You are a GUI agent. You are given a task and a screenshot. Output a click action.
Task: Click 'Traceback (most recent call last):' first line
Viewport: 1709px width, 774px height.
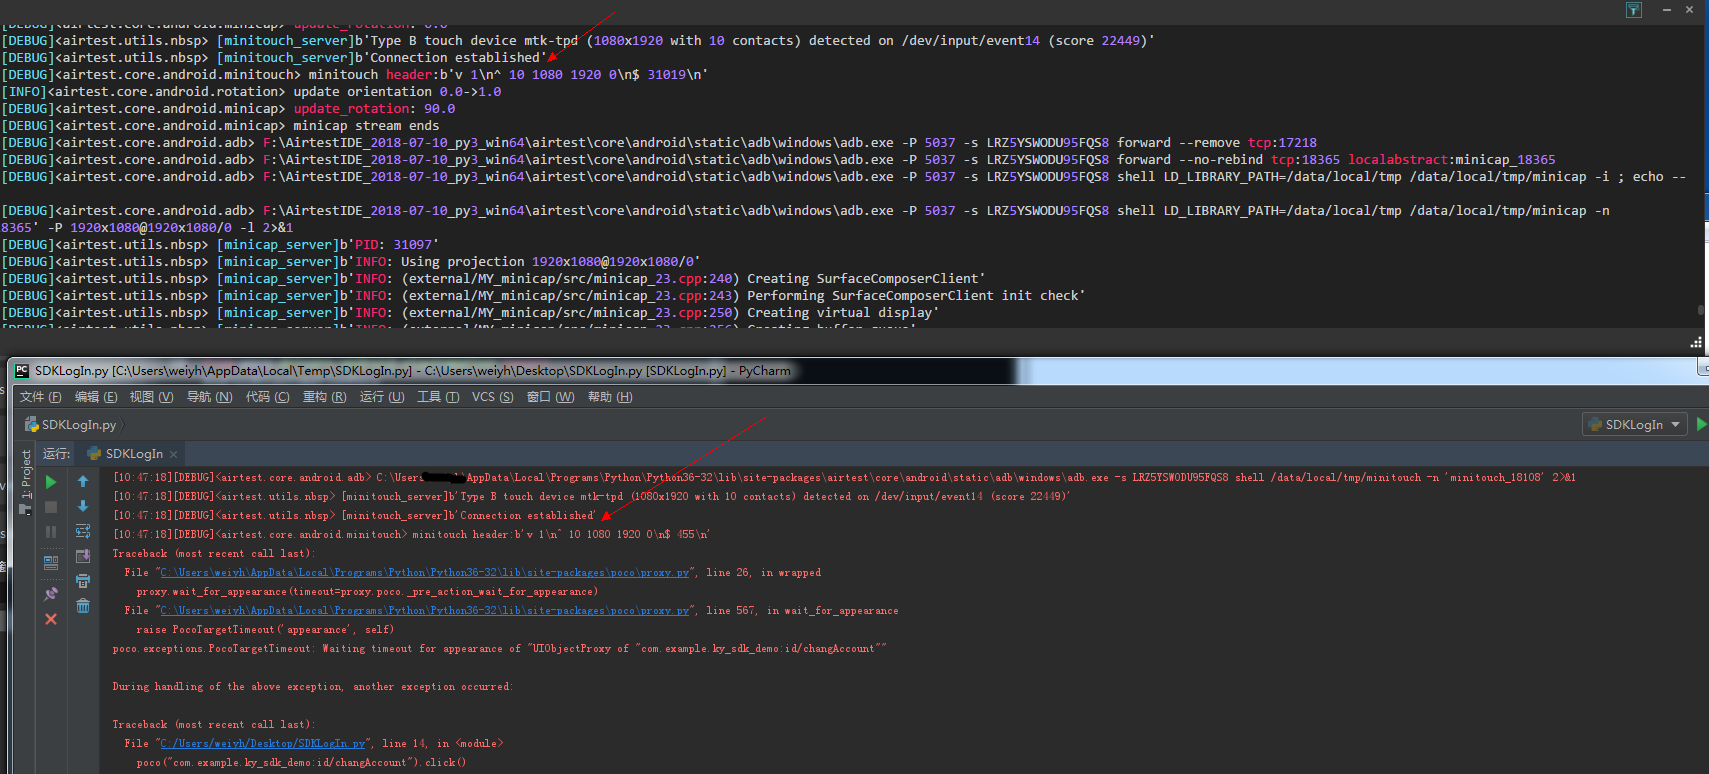pos(214,554)
